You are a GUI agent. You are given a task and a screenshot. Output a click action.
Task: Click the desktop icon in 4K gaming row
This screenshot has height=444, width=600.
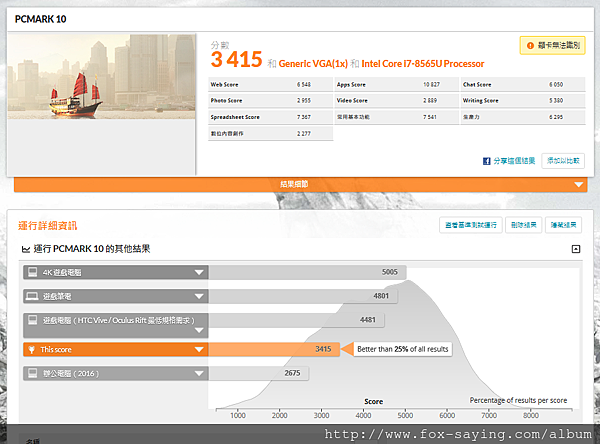point(33,272)
